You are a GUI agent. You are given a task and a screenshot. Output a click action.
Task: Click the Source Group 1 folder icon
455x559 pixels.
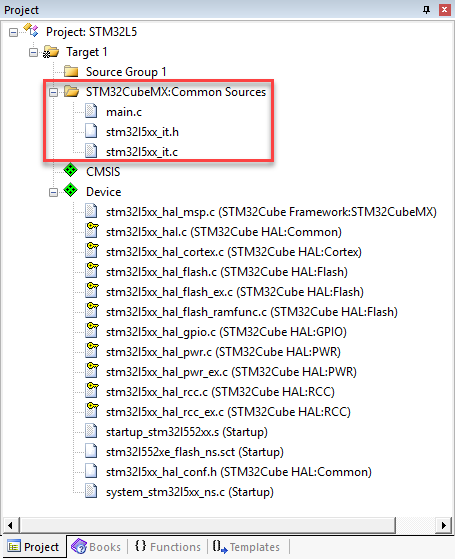[71, 72]
